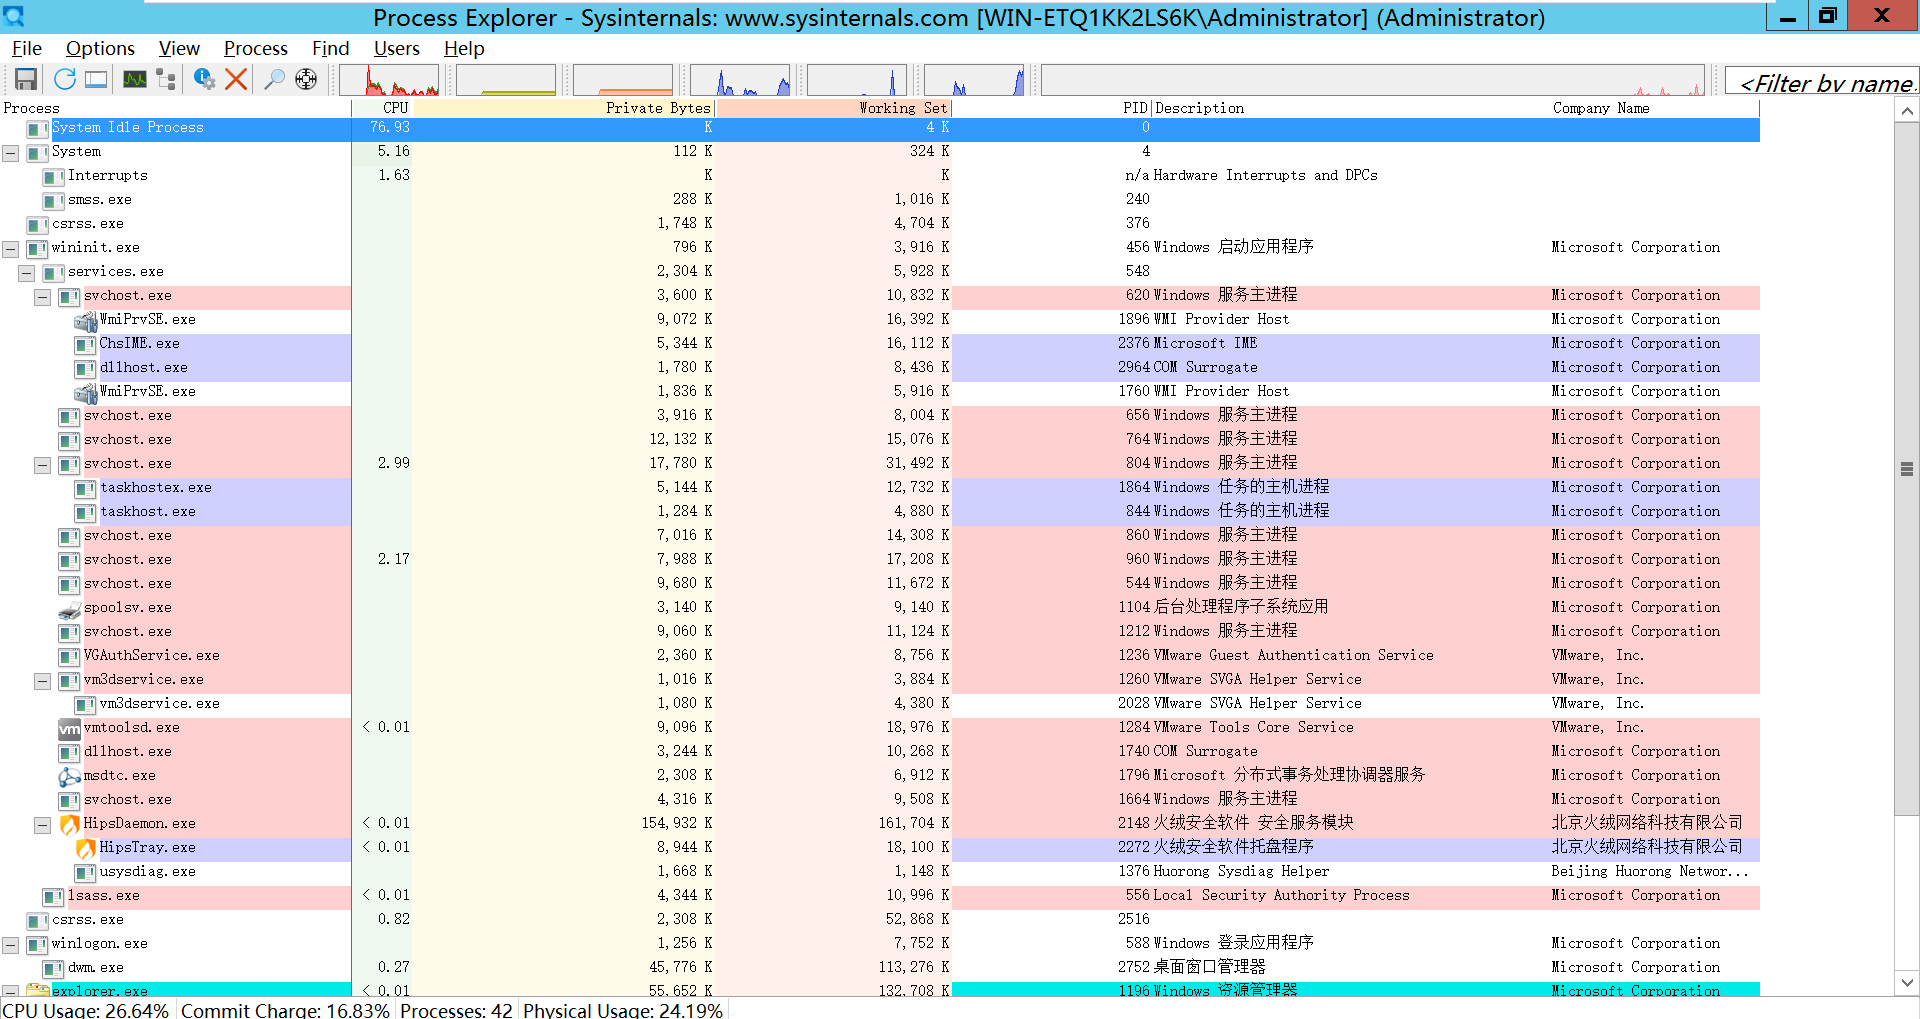
Task: Toggle the process tree view icon
Action: pos(166,79)
